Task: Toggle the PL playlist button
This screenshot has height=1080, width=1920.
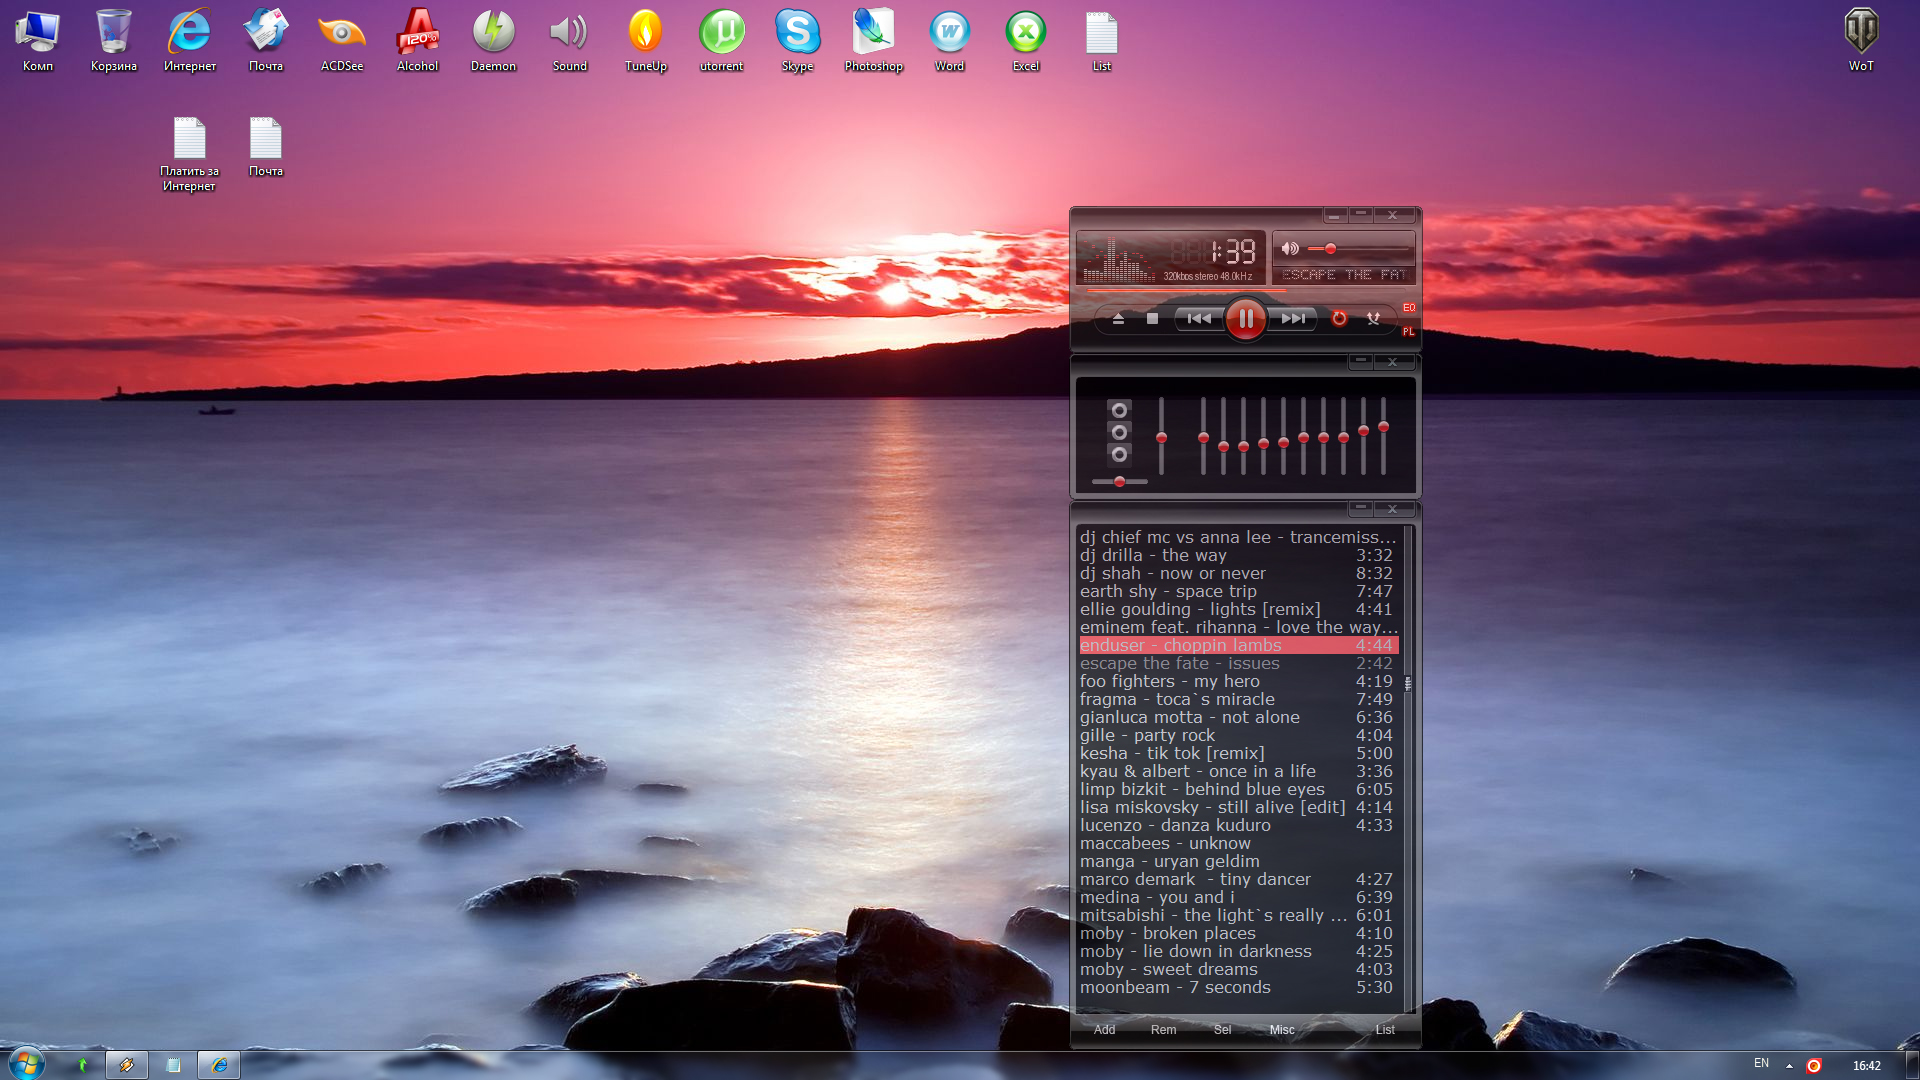Action: coord(1408,331)
